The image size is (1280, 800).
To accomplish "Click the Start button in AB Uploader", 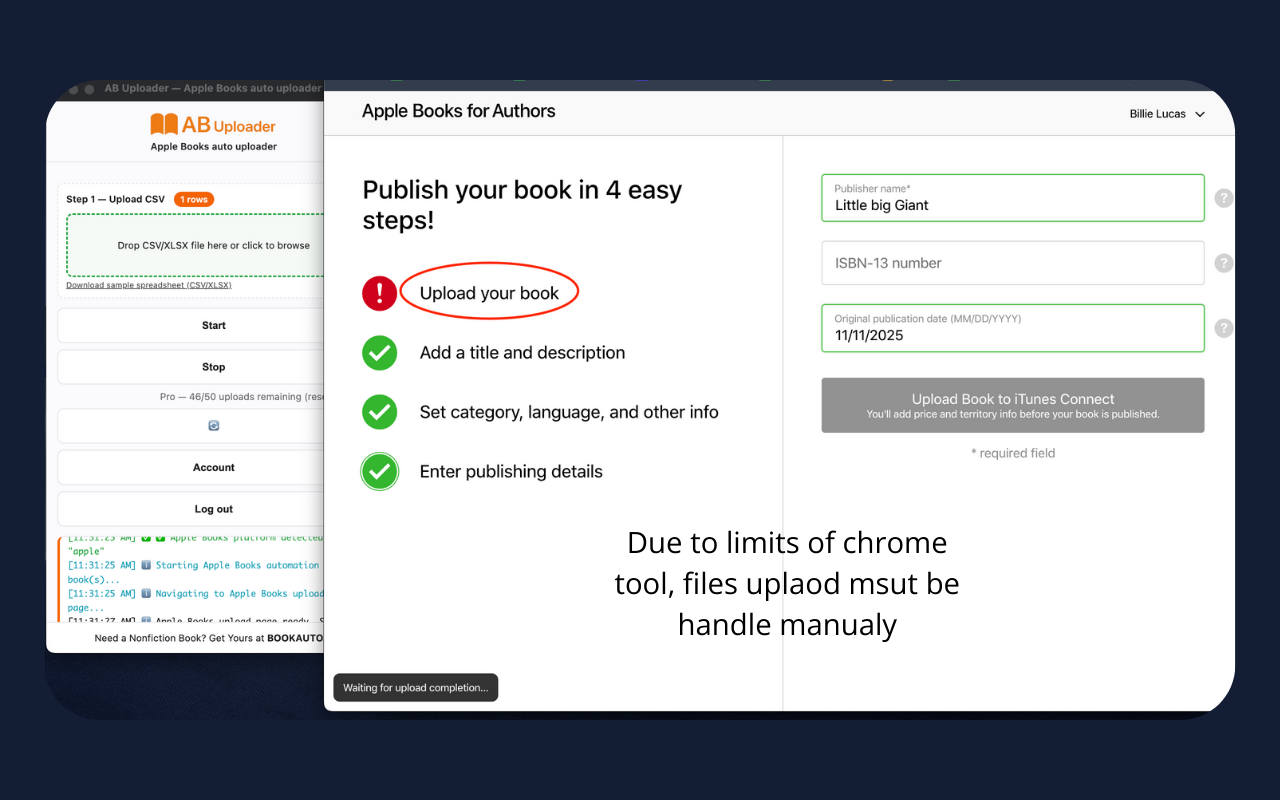I will (x=191, y=325).
